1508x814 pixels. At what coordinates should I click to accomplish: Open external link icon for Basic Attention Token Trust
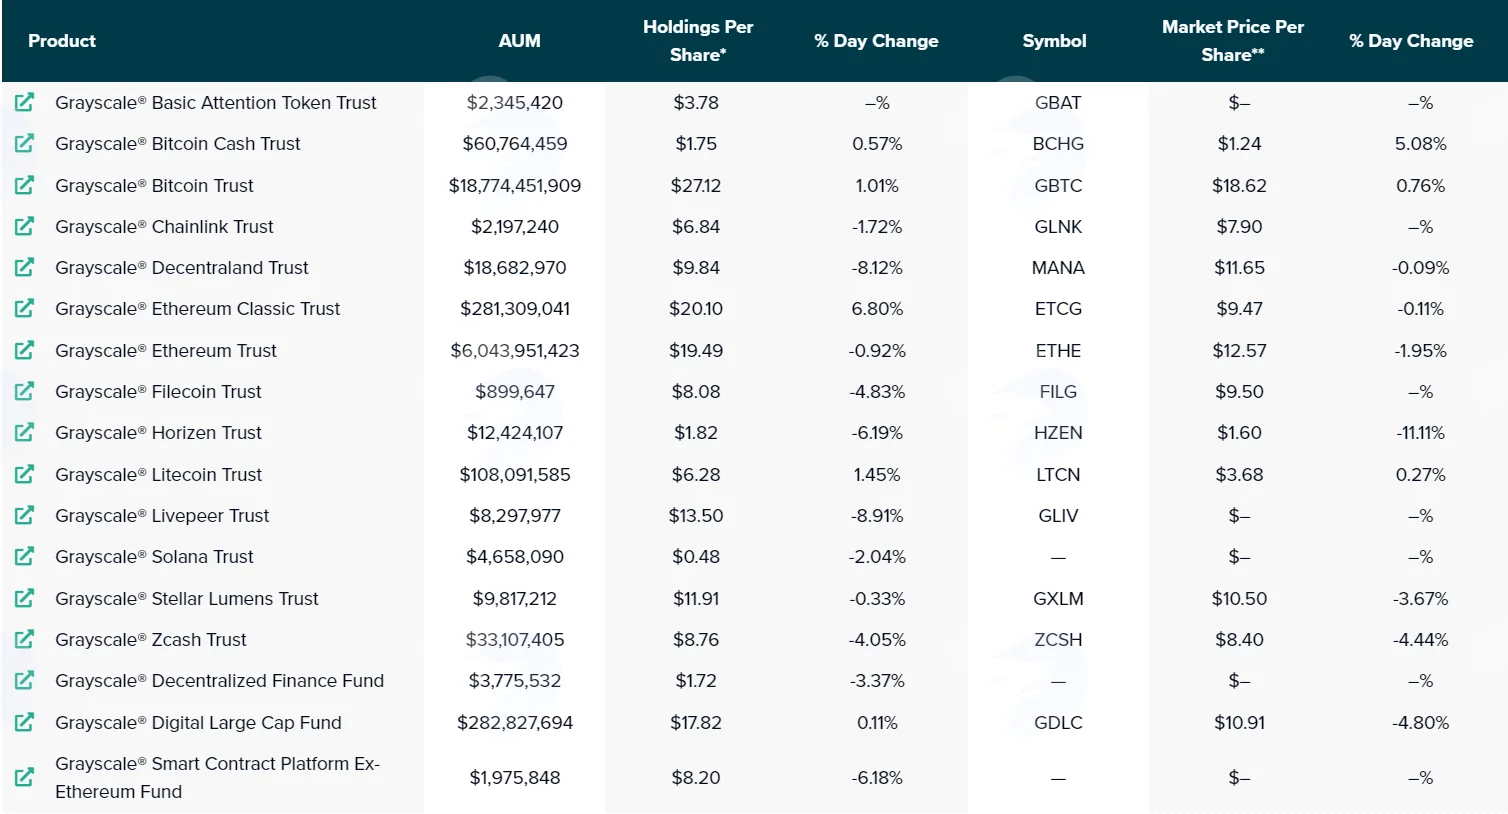(24, 102)
